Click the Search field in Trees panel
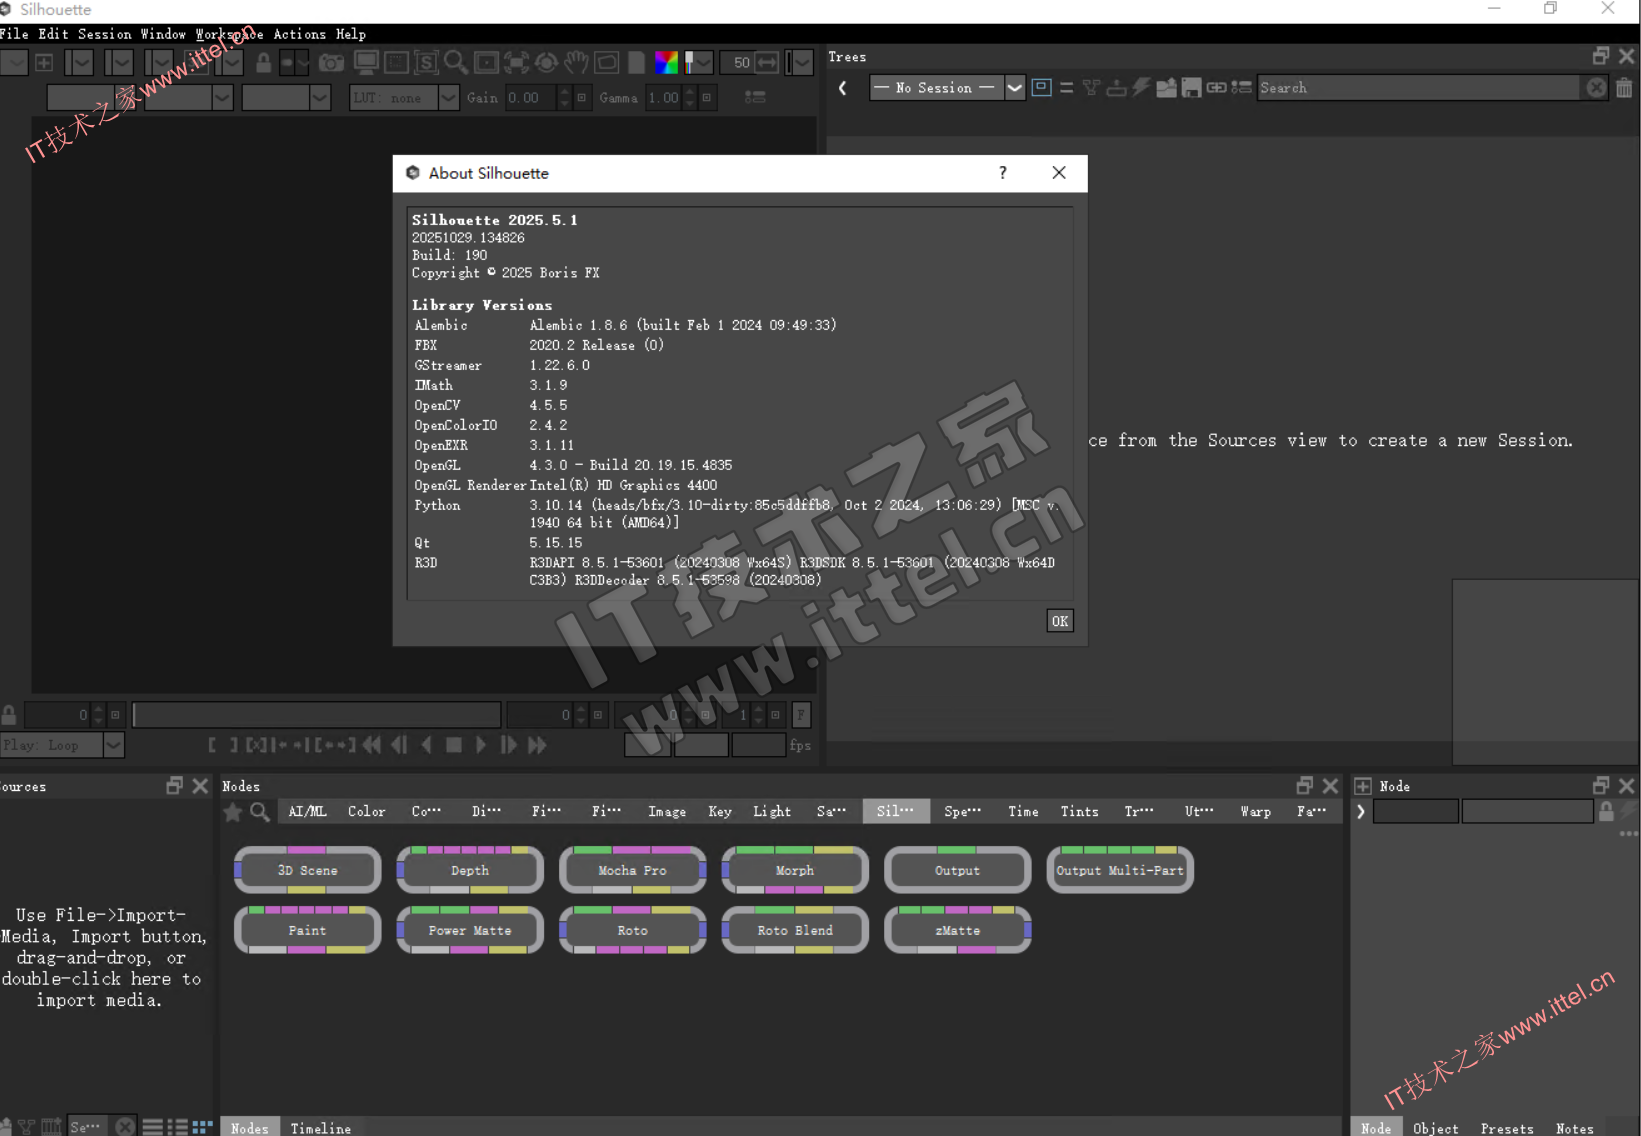The height and width of the screenshot is (1136, 1641). (x=1416, y=88)
